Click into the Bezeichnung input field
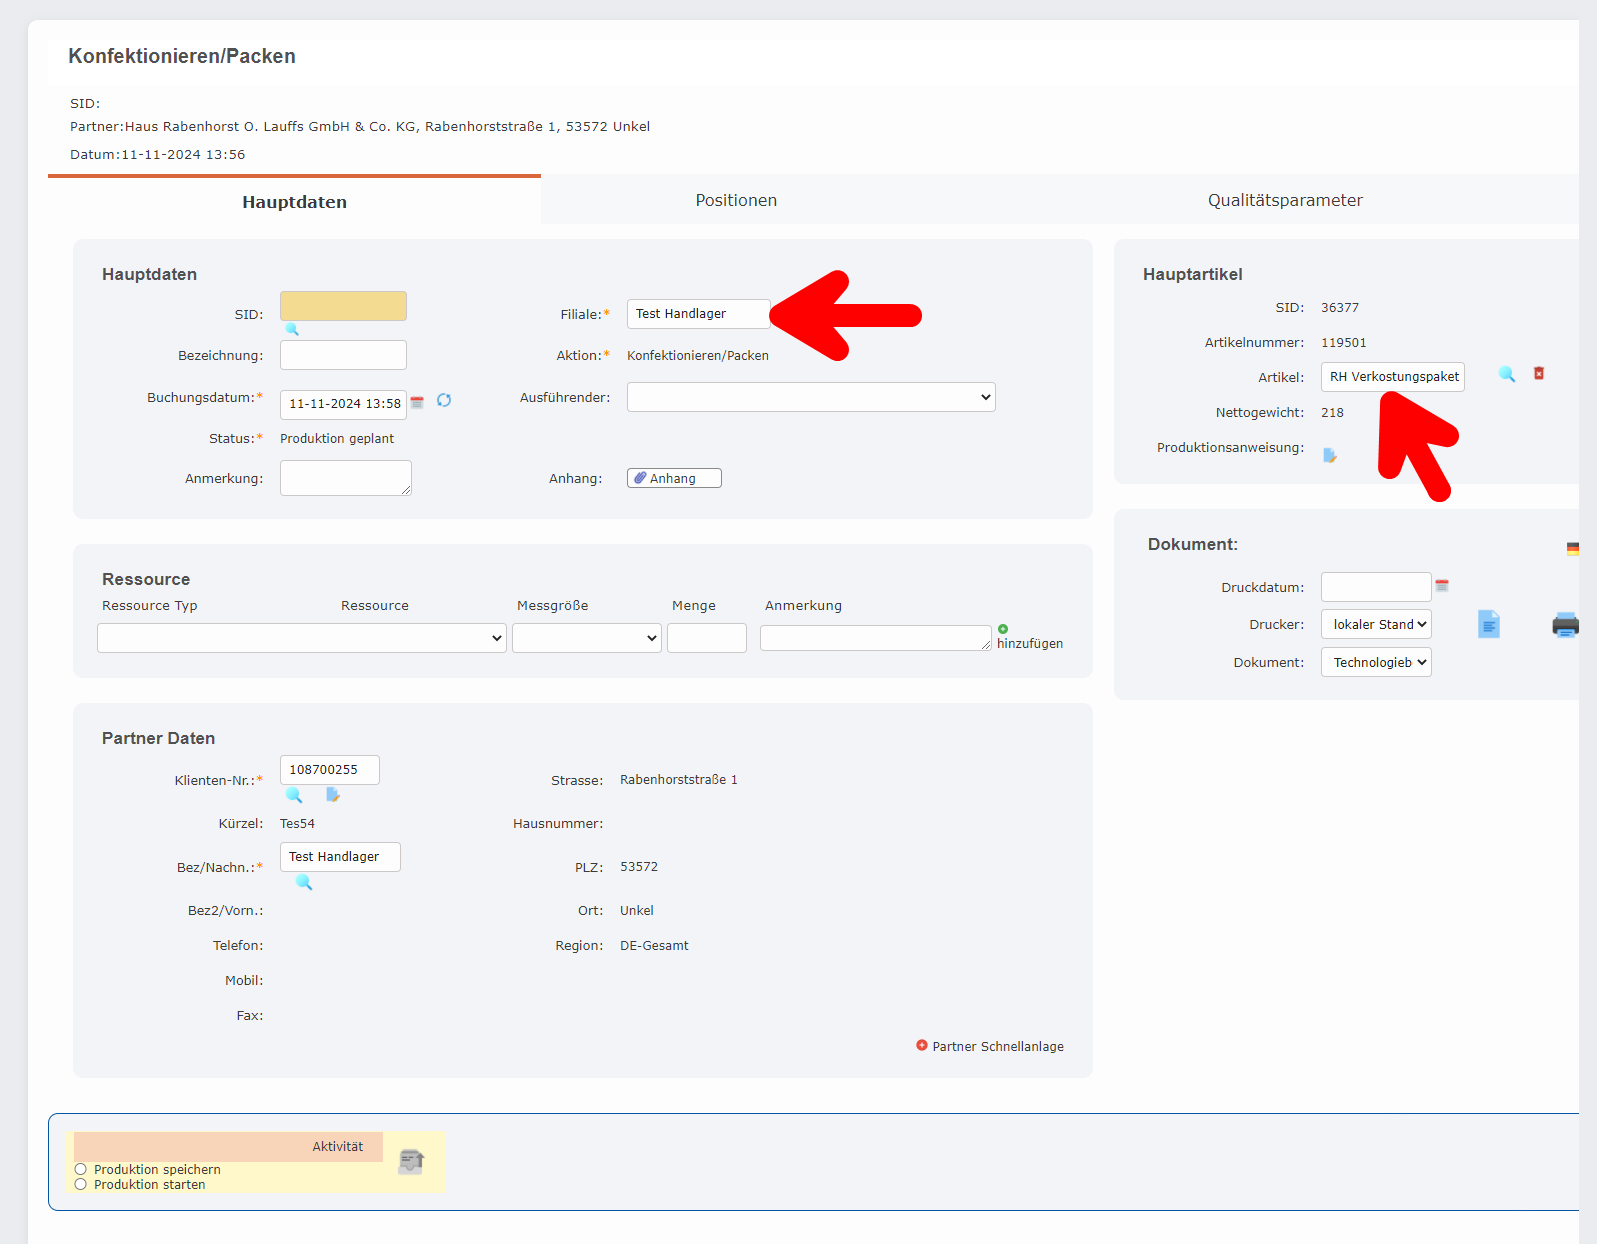The height and width of the screenshot is (1244, 1597). 343,355
